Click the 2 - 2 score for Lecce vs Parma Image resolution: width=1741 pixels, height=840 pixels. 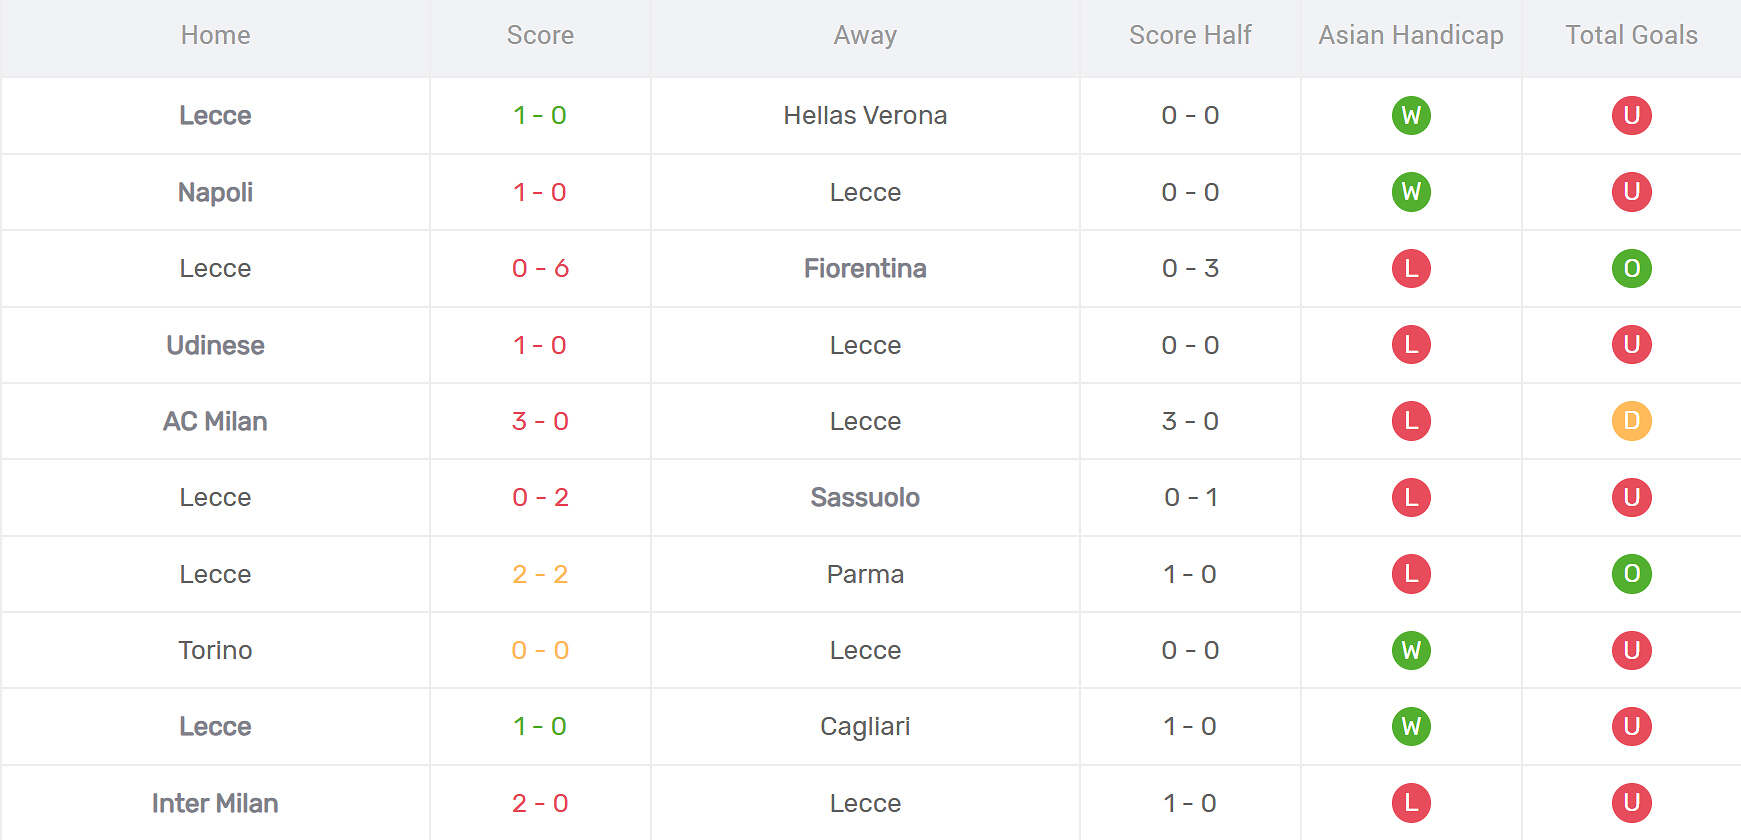(540, 574)
